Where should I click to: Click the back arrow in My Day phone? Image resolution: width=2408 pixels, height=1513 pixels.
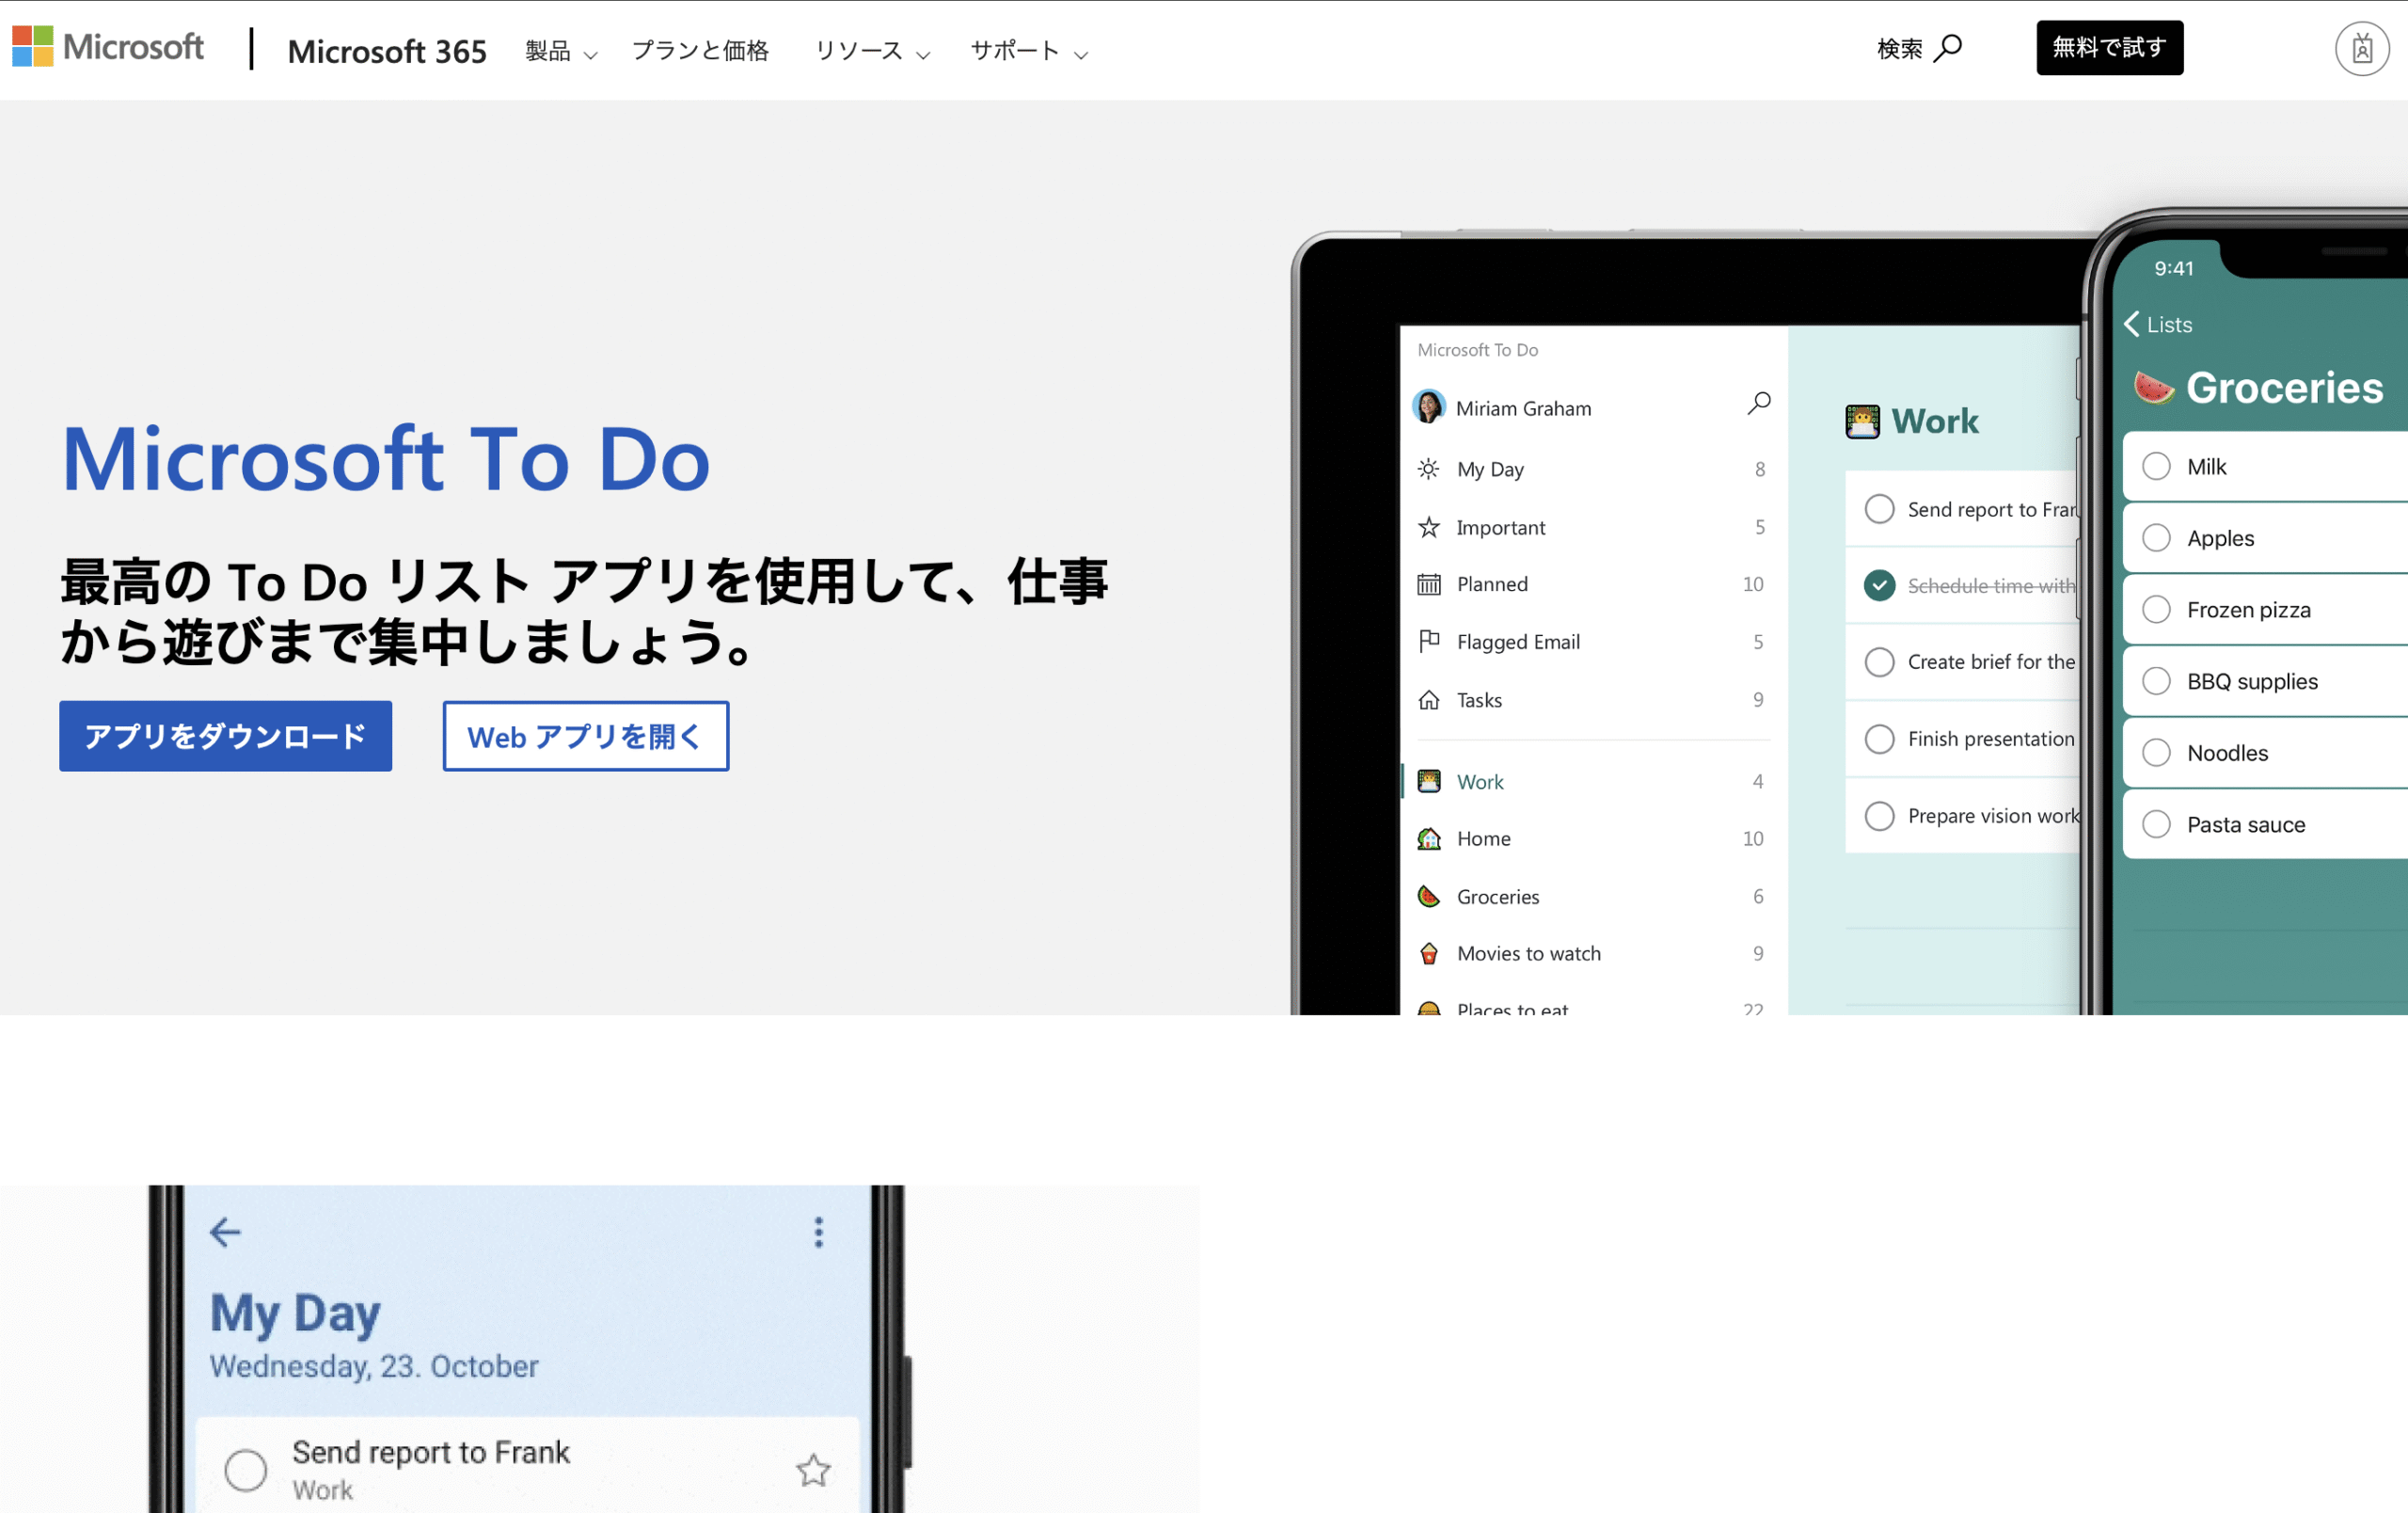225,1232
